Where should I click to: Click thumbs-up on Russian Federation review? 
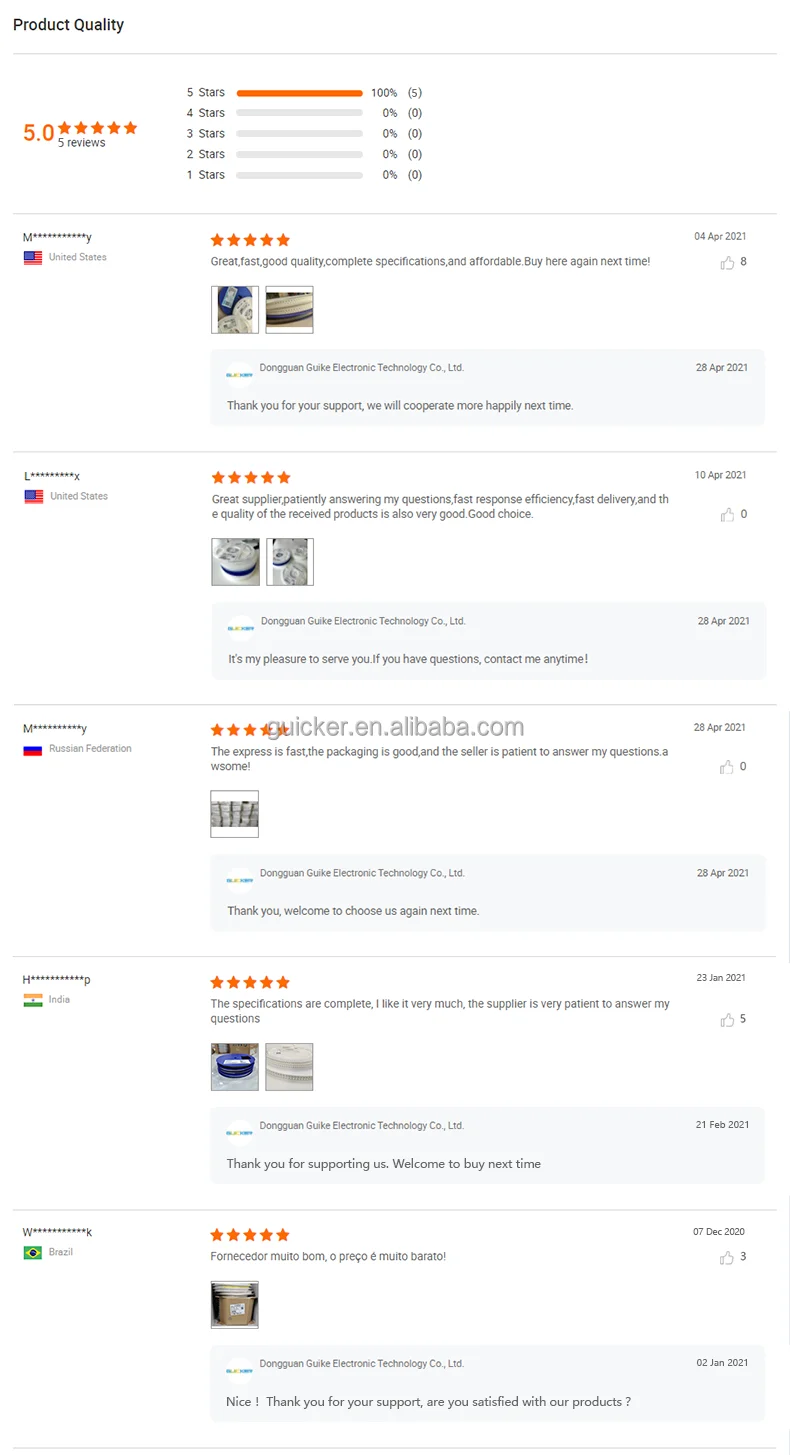click(727, 767)
